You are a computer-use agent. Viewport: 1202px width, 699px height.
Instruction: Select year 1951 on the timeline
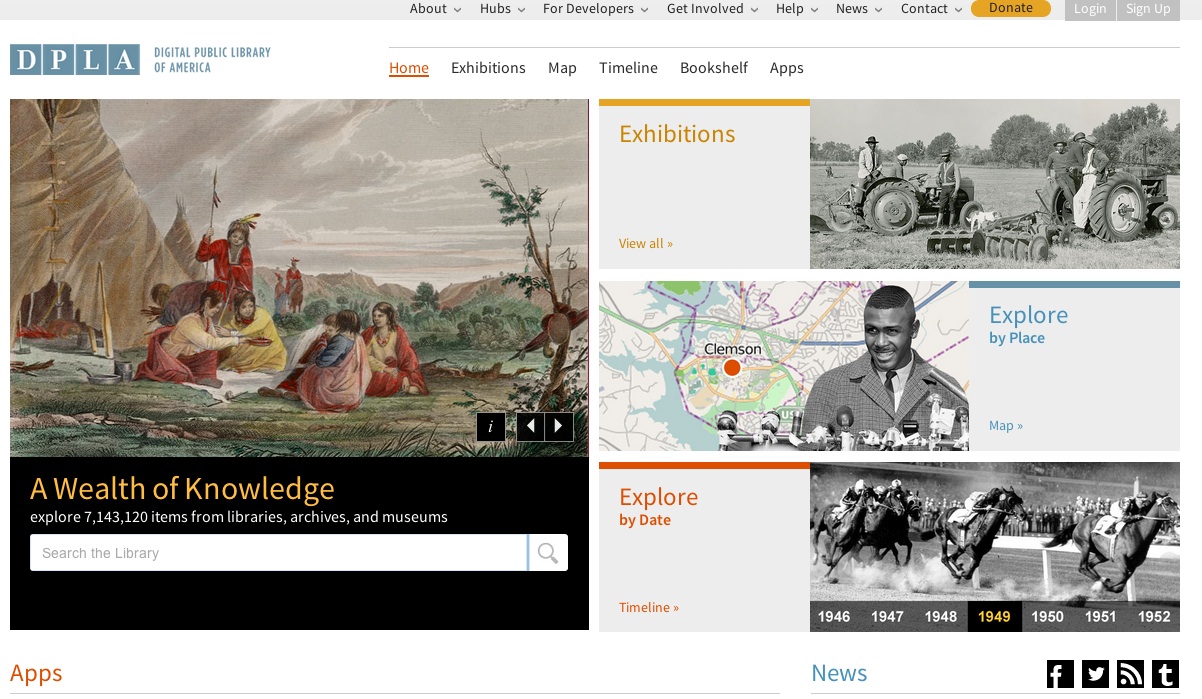[1101, 617]
